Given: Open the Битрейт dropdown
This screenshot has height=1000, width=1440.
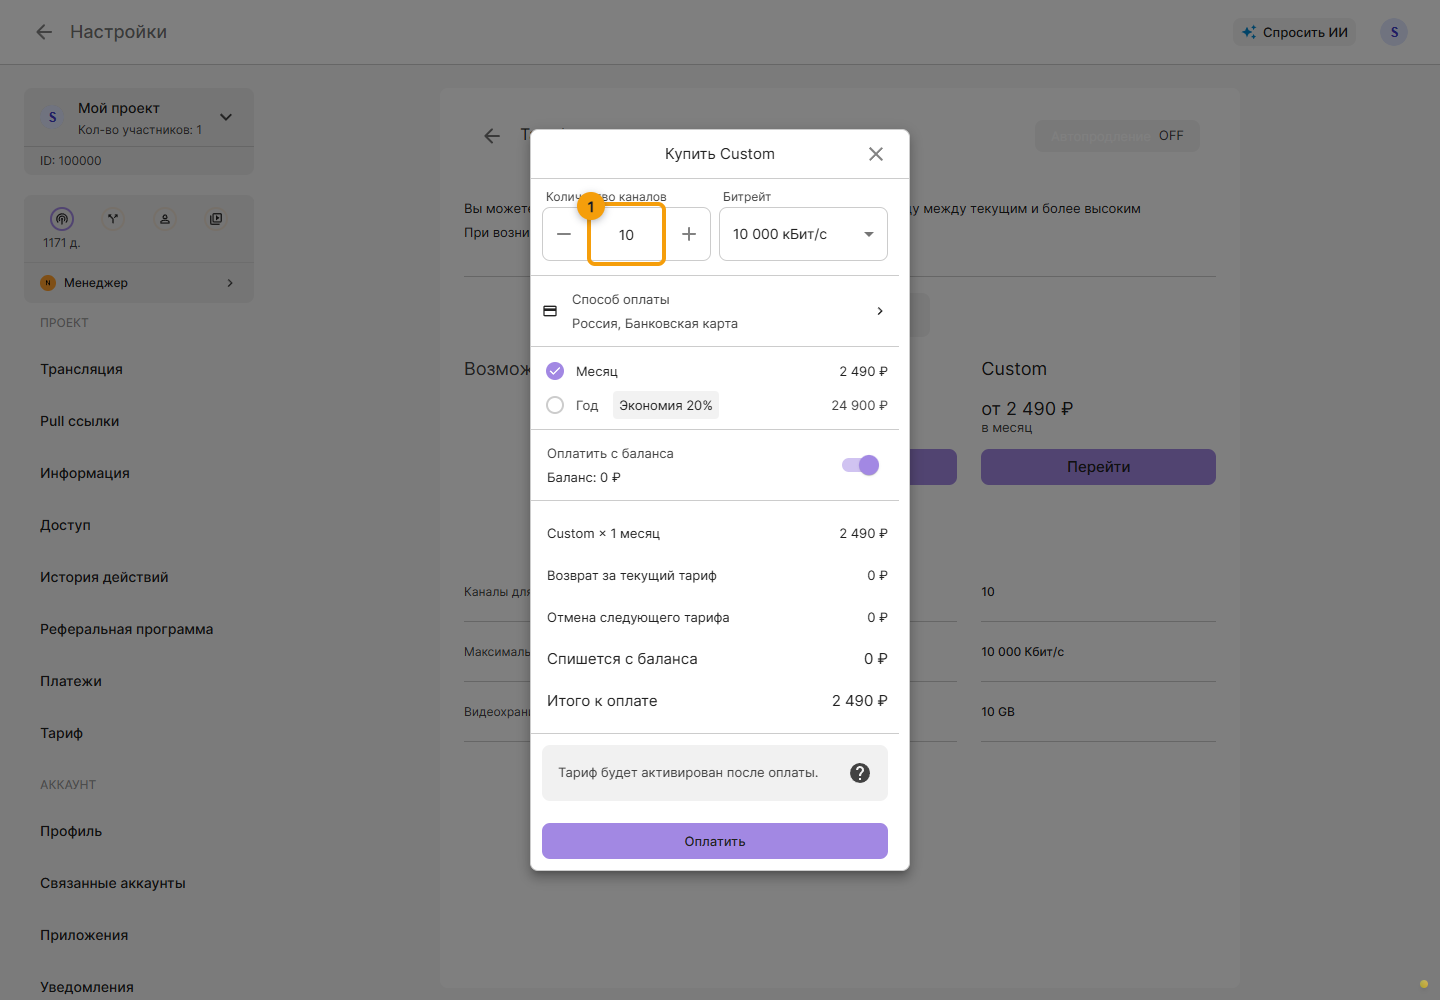Looking at the screenshot, I should point(803,234).
